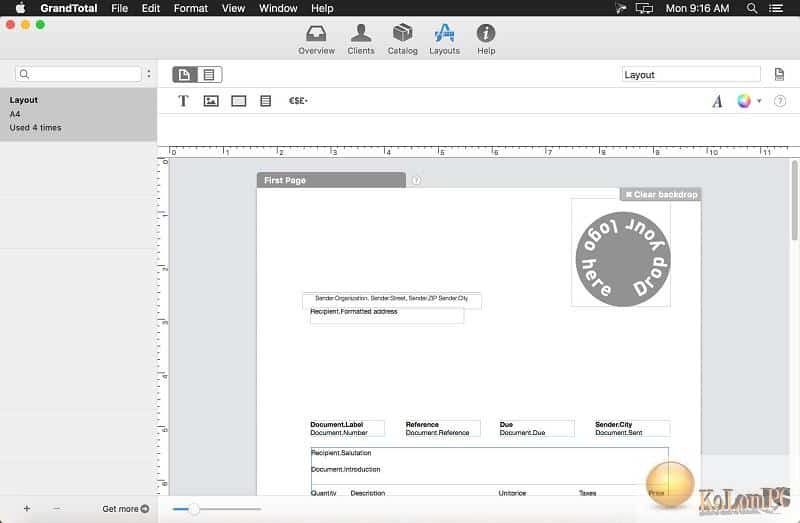
Task: Click the question mark help button in layout toolbar
Action: pyautogui.click(x=780, y=101)
